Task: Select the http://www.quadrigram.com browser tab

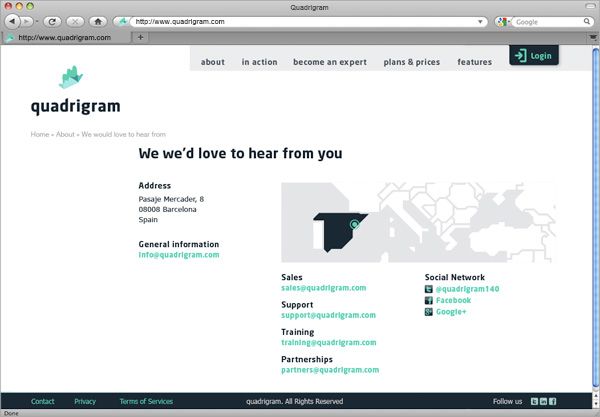Action: click(x=66, y=37)
